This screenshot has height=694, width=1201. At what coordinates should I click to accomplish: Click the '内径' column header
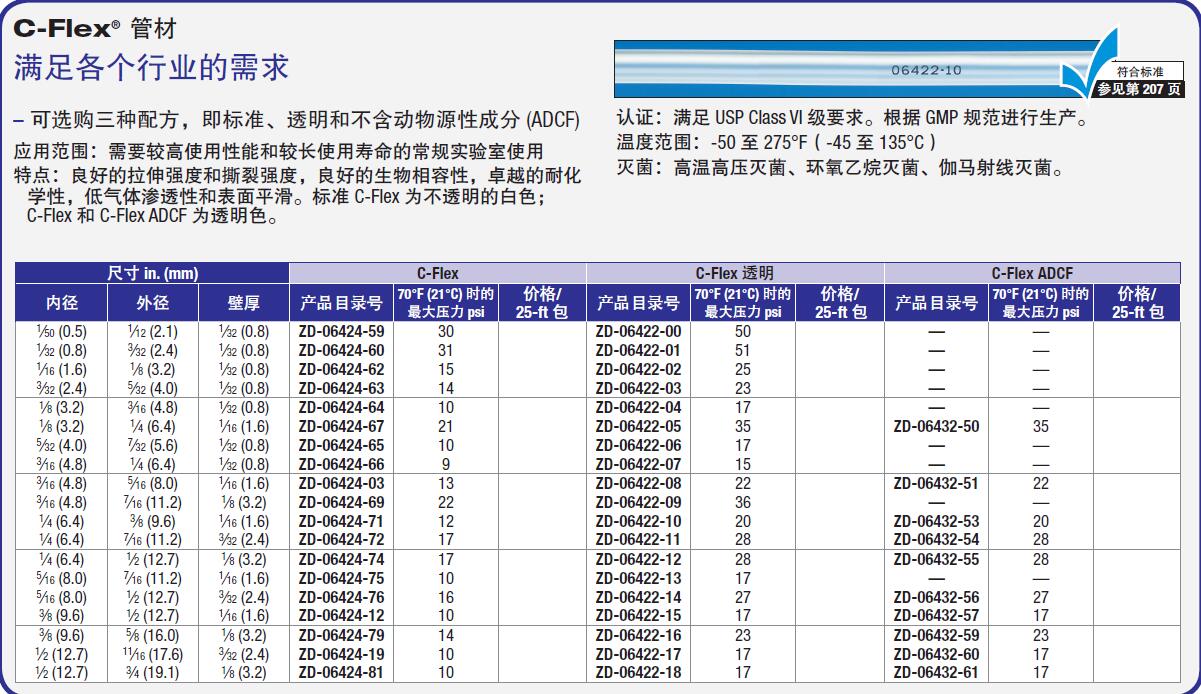click(x=62, y=302)
